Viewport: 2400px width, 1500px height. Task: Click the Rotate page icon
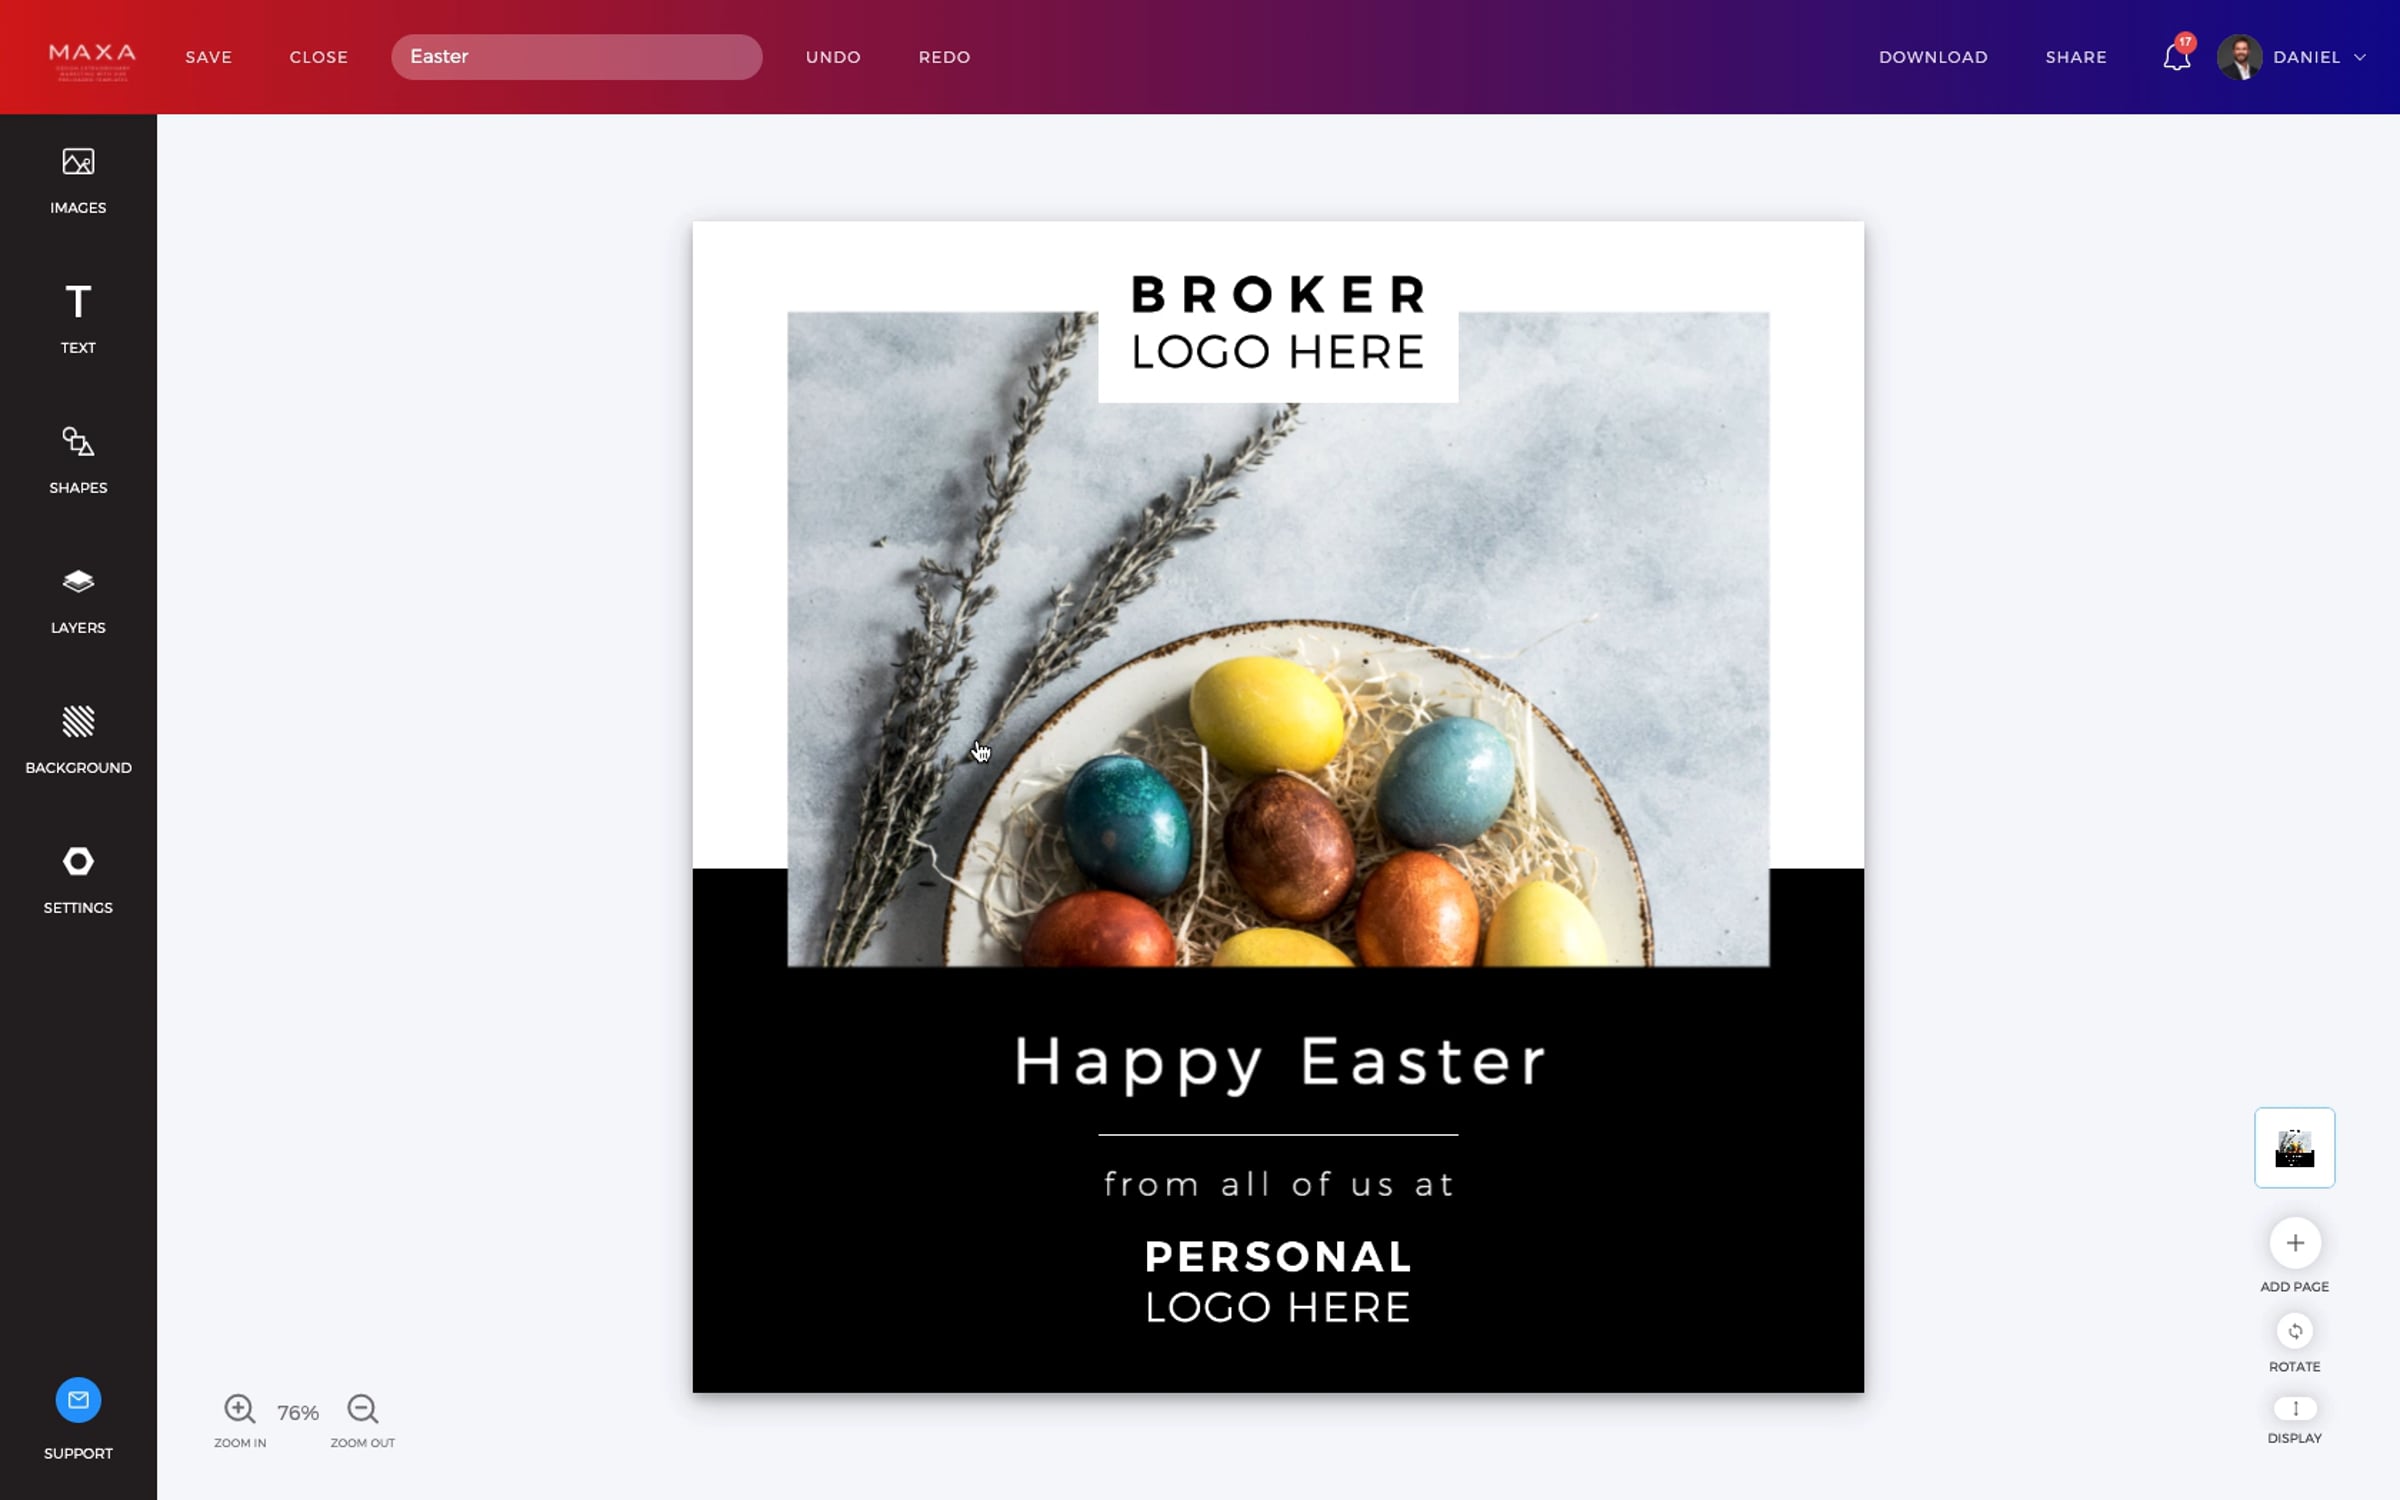click(x=2295, y=1331)
